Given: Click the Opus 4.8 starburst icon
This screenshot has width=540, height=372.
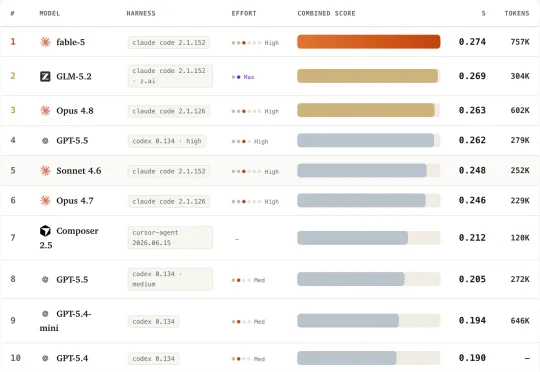Looking at the screenshot, I should point(45,111).
